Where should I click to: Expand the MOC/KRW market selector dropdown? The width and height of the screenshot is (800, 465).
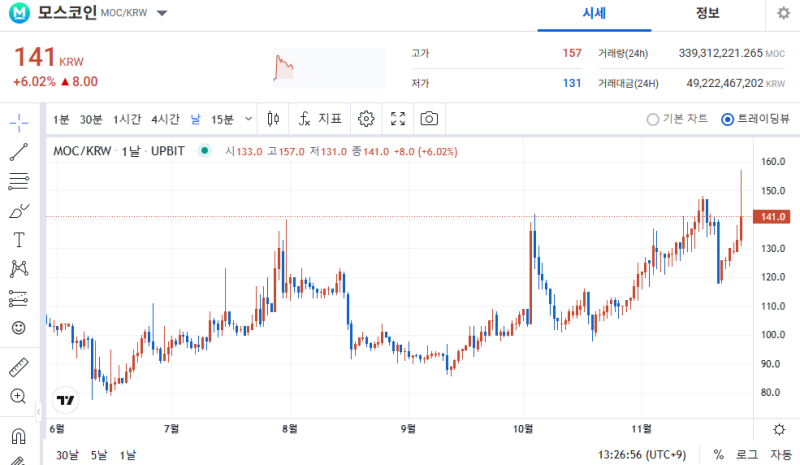point(162,13)
